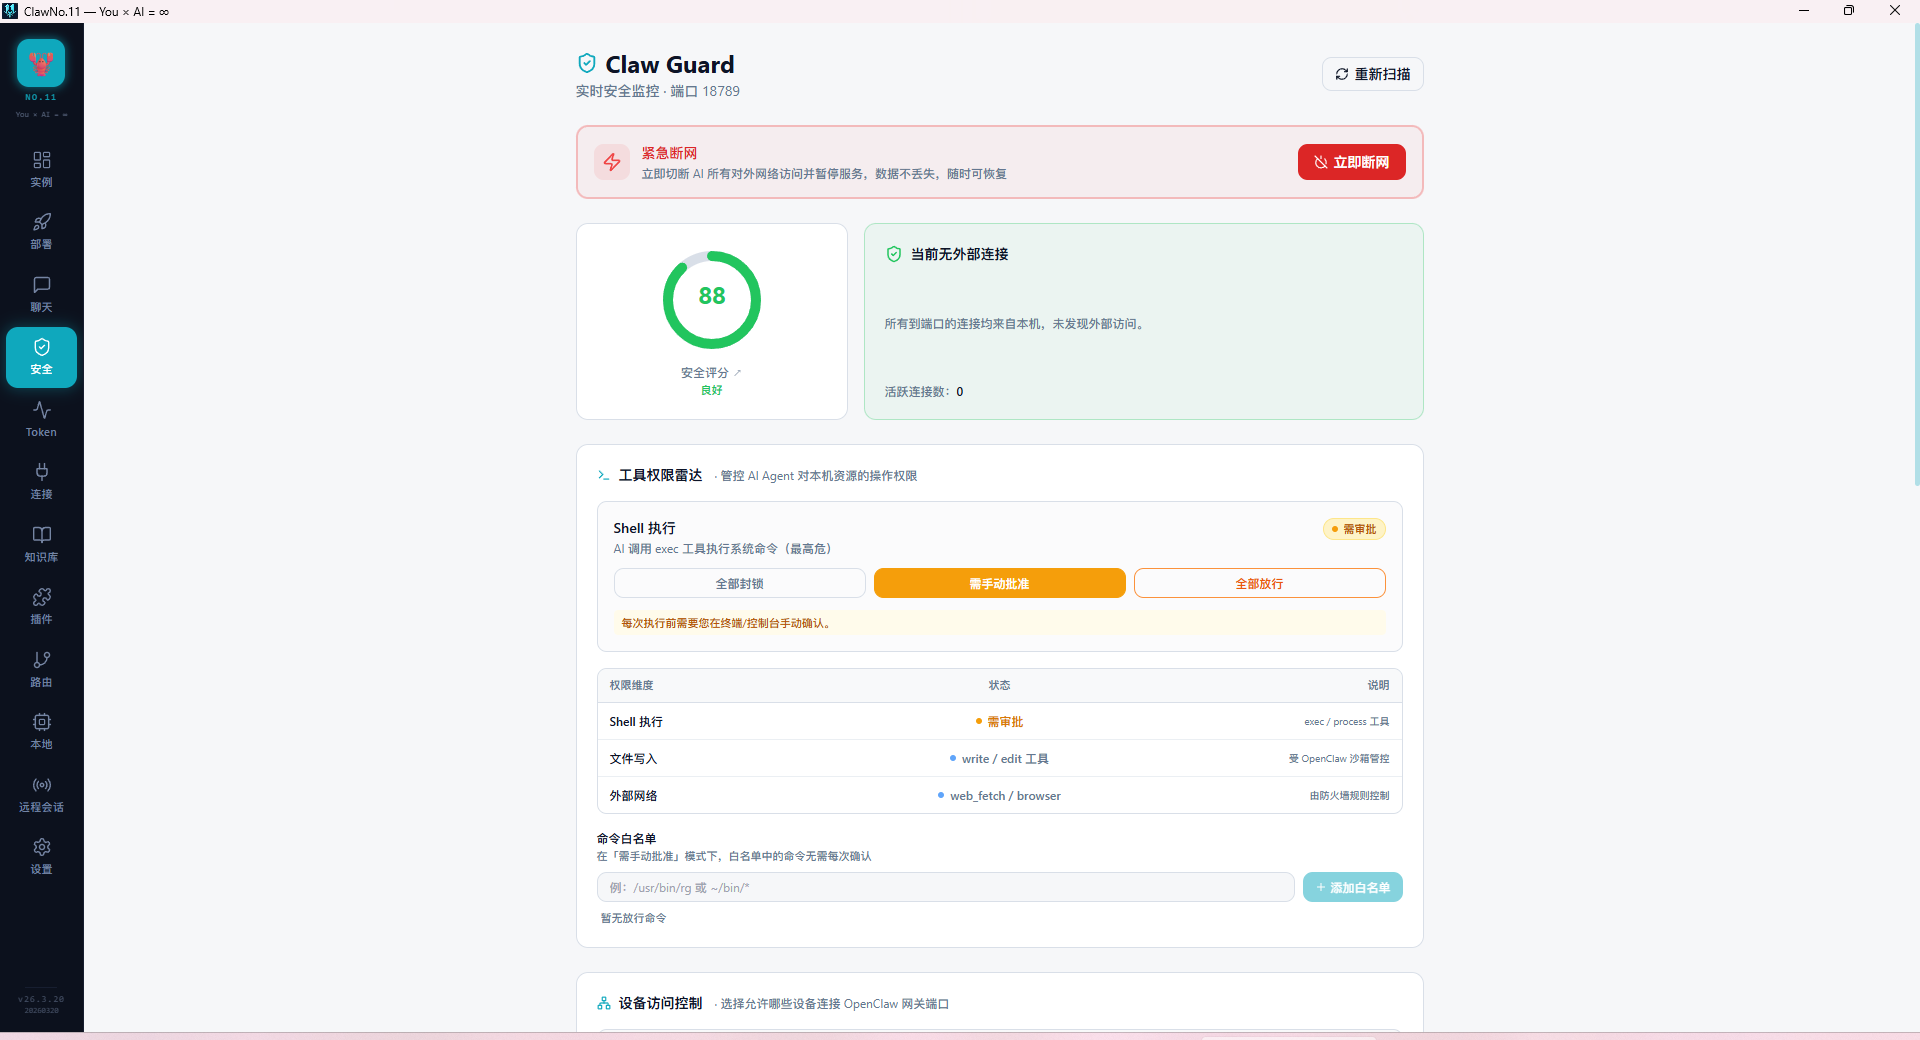Select the 需手动批准 shell mode
The image size is (1920, 1040).
coord(999,583)
